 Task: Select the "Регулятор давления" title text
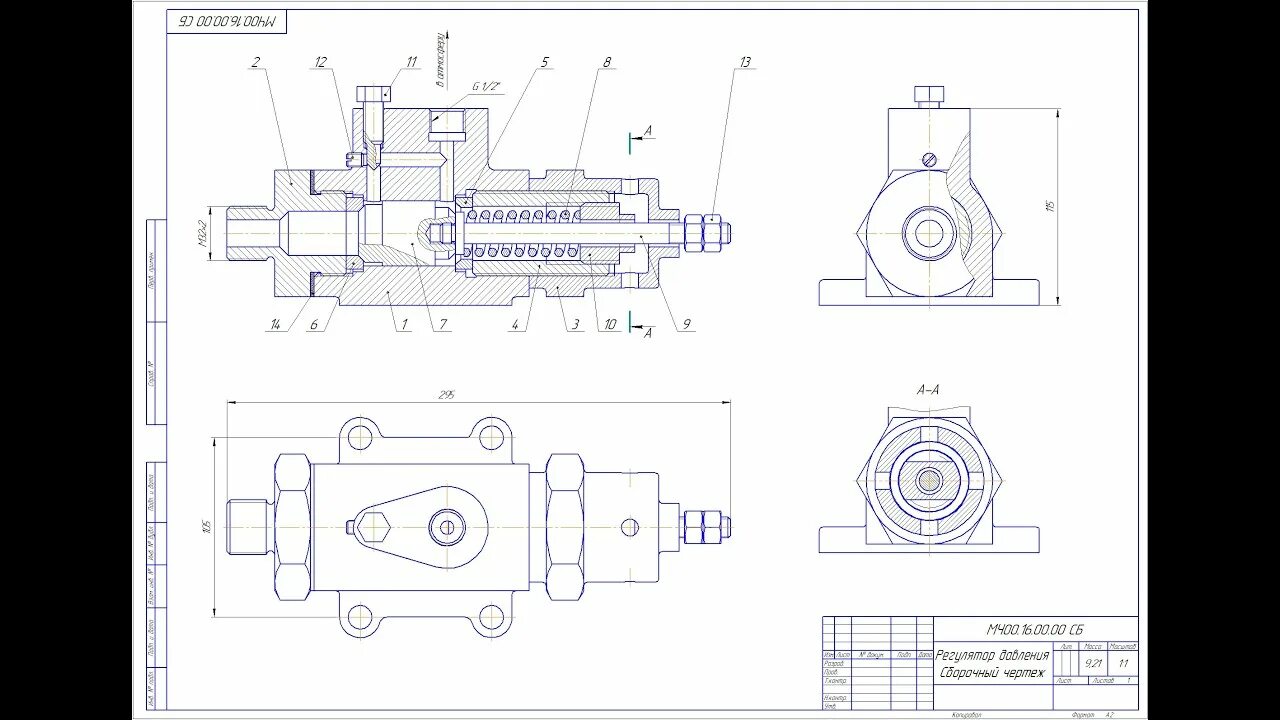(992, 656)
